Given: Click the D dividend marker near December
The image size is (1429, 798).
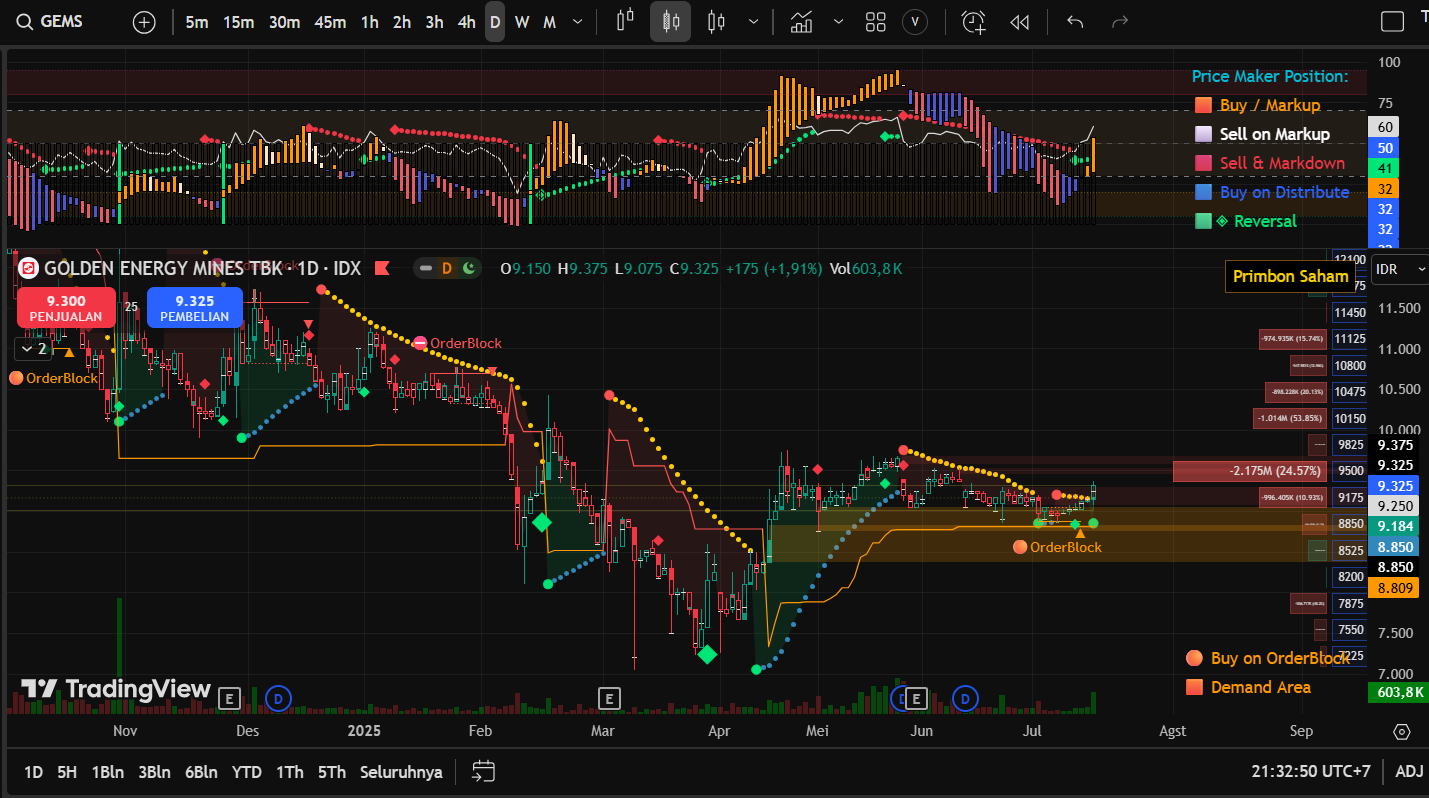Looking at the screenshot, I should [279, 697].
